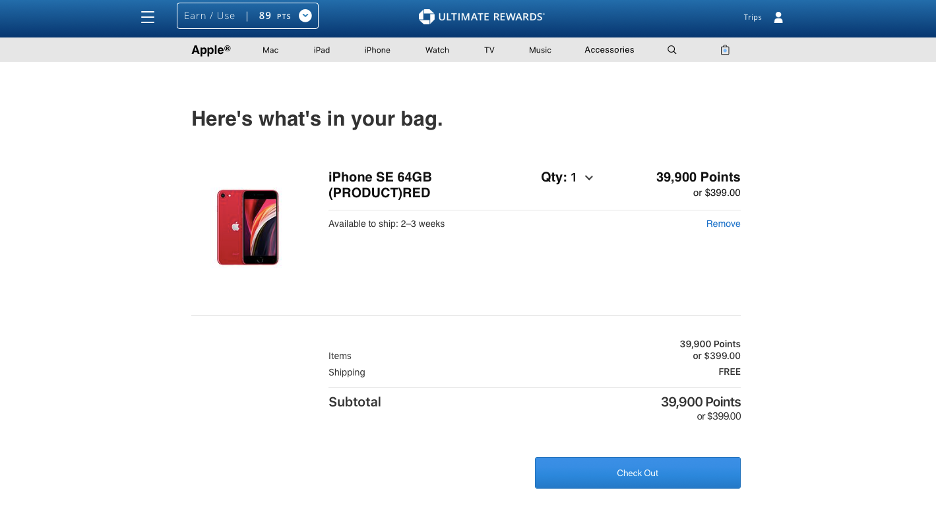
Task: Open the iPhone SE 64GB product title
Action: 380,185
